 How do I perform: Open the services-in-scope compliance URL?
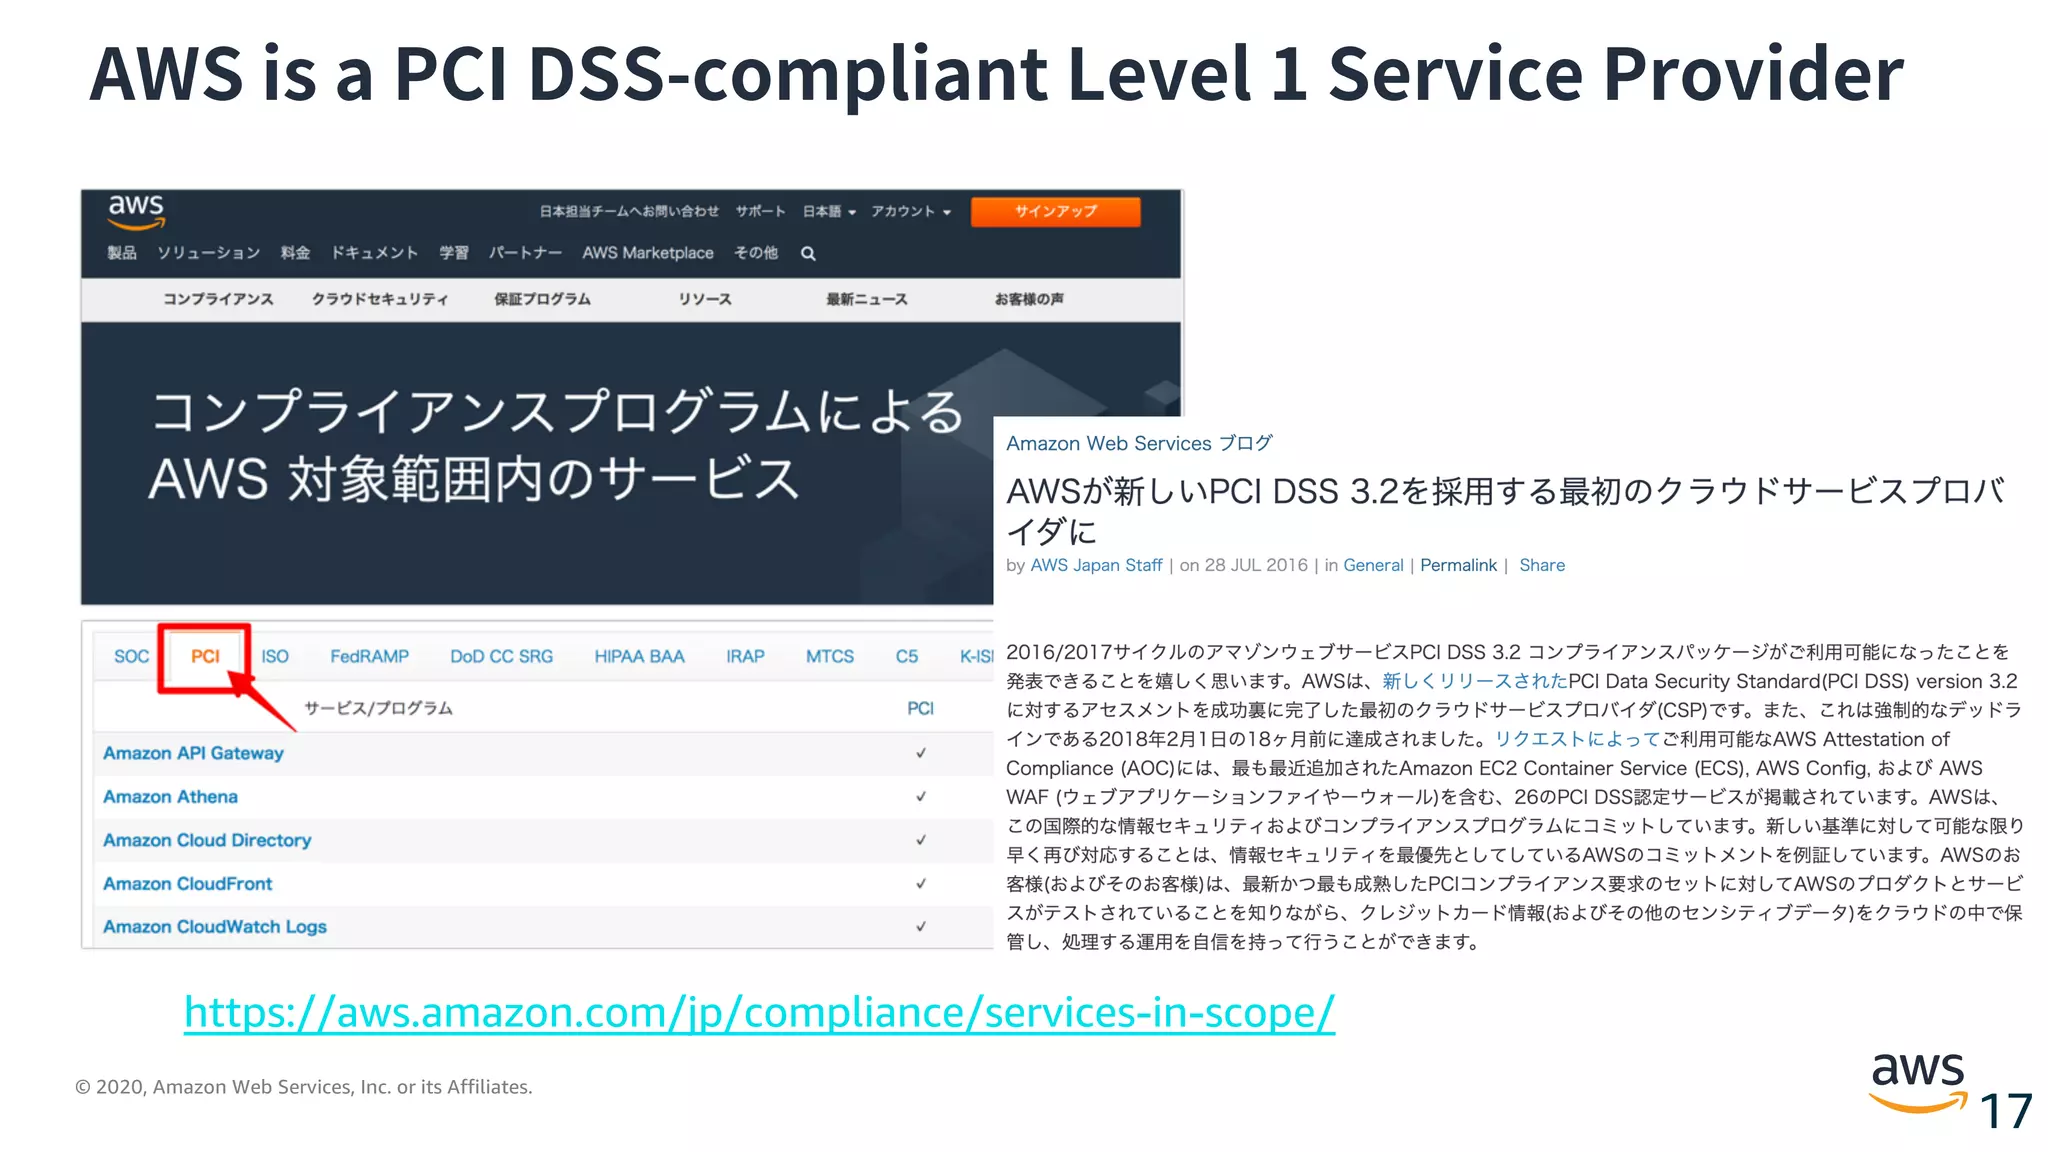click(x=758, y=1012)
